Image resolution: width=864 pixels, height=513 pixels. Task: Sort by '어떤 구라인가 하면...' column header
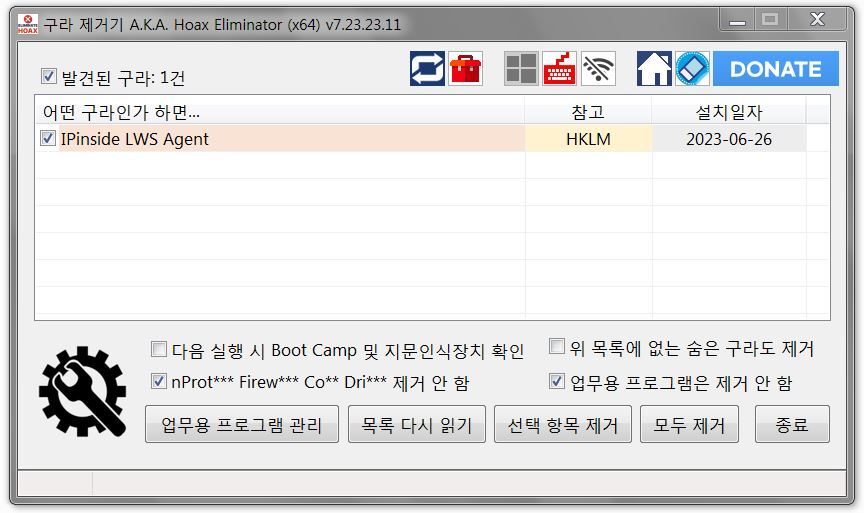click(280, 112)
